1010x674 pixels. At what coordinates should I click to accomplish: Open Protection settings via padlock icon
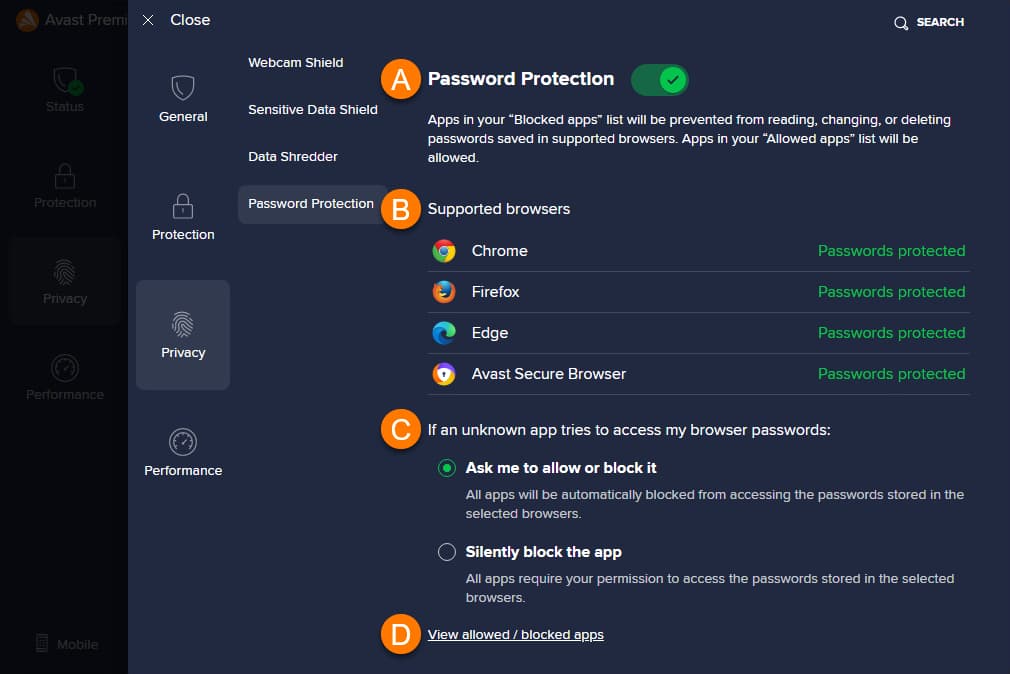pos(183,206)
